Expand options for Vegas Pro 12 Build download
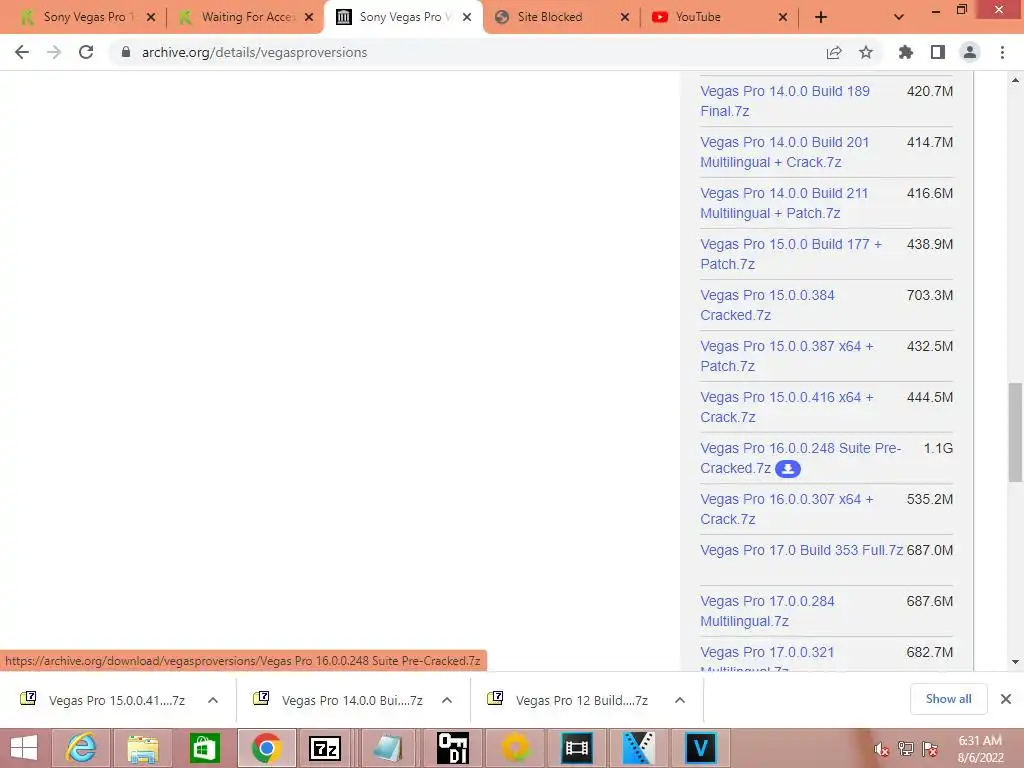Image resolution: width=1024 pixels, height=768 pixels. tap(680, 700)
